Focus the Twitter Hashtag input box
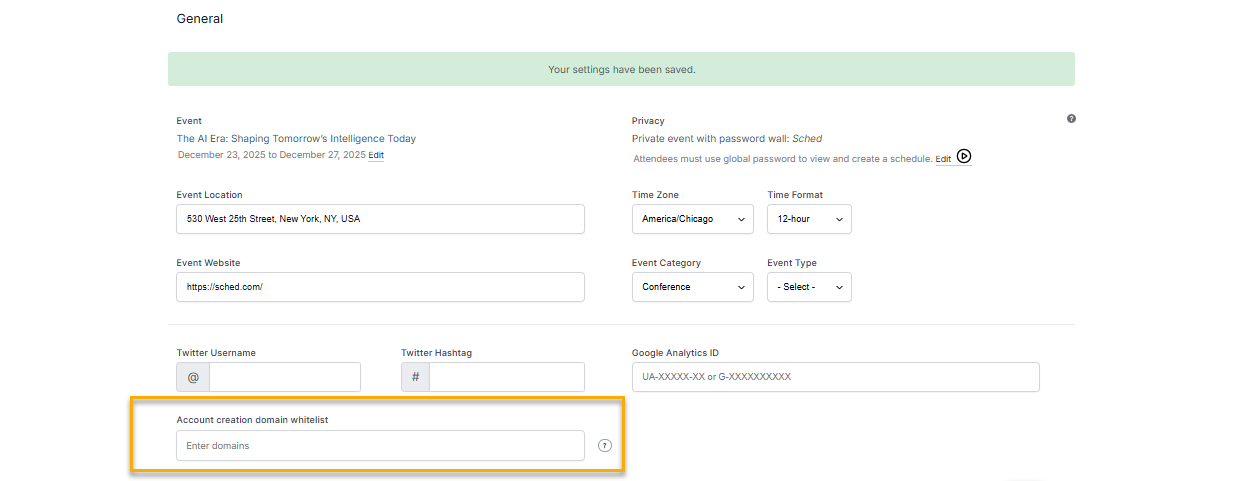Viewport: 1239px width, 481px height. pyautogui.click(x=507, y=377)
